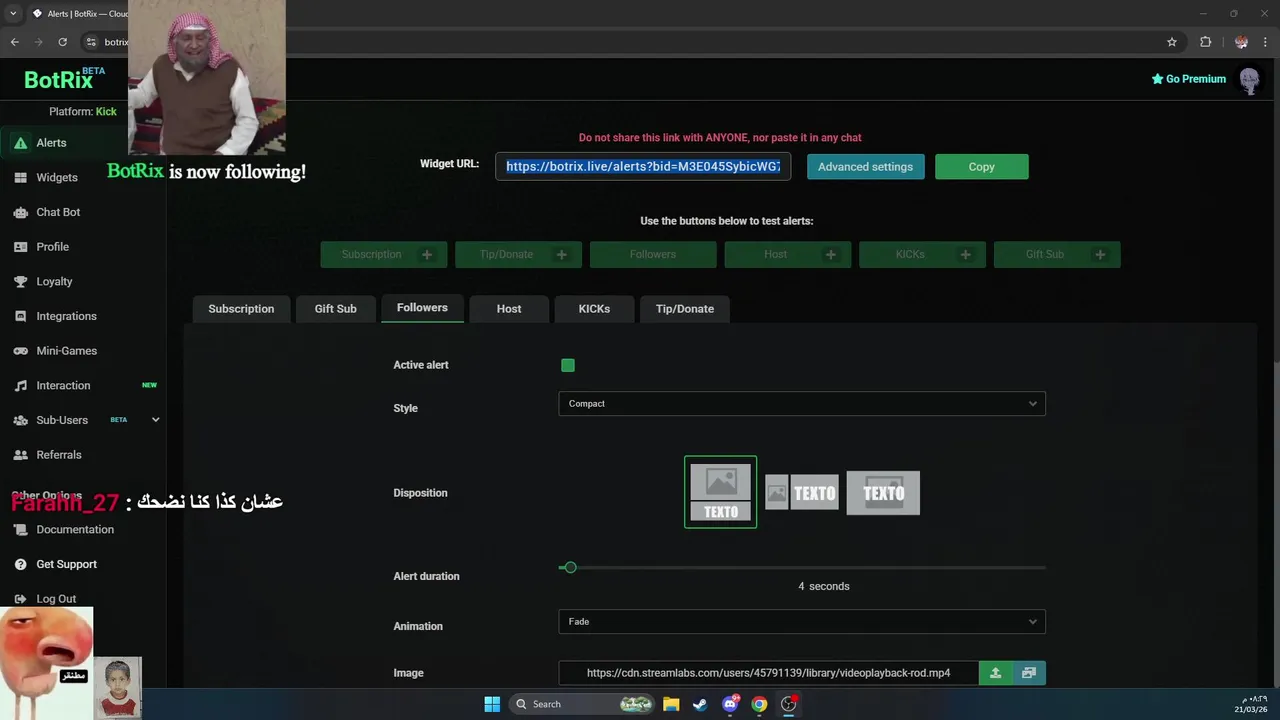Open the Chrome profile avatar
The image size is (1280, 720).
pyautogui.click(x=1241, y=42)
